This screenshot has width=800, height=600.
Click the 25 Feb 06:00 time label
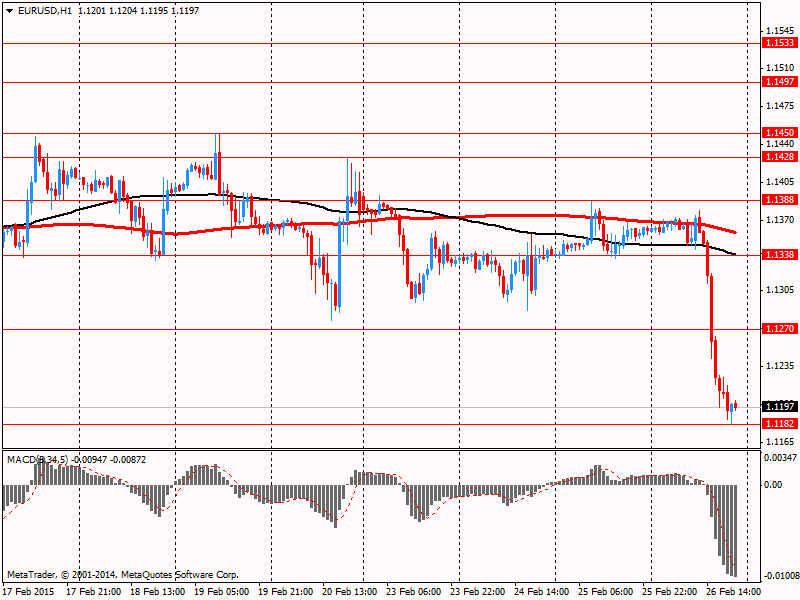(606, 592)
